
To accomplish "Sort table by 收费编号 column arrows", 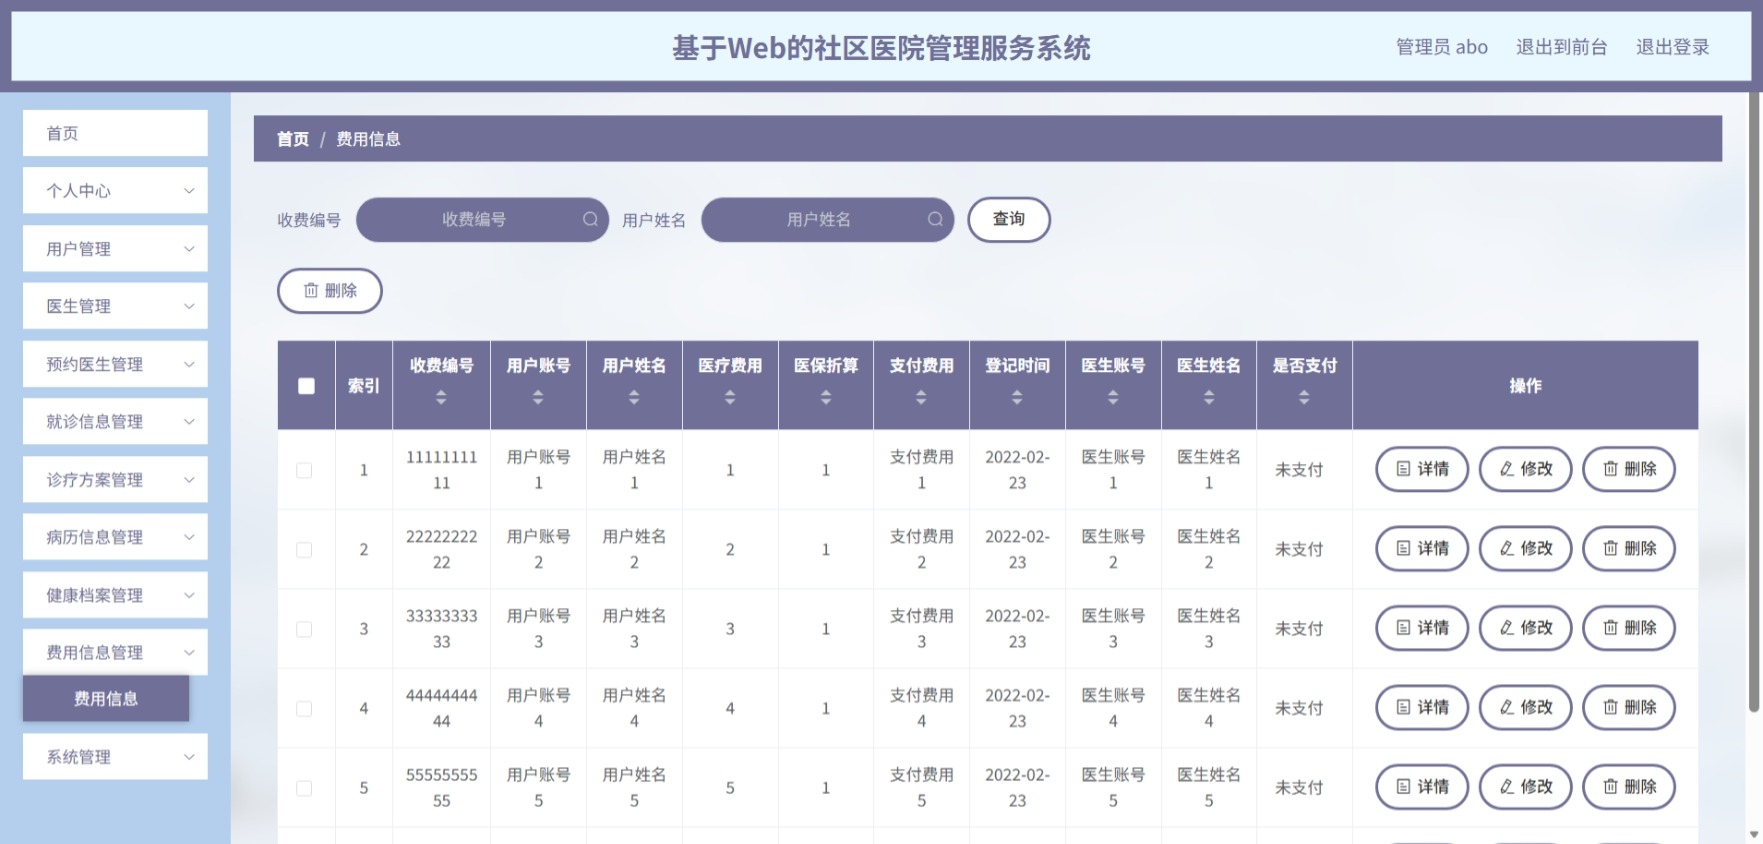I will (441, 397).
